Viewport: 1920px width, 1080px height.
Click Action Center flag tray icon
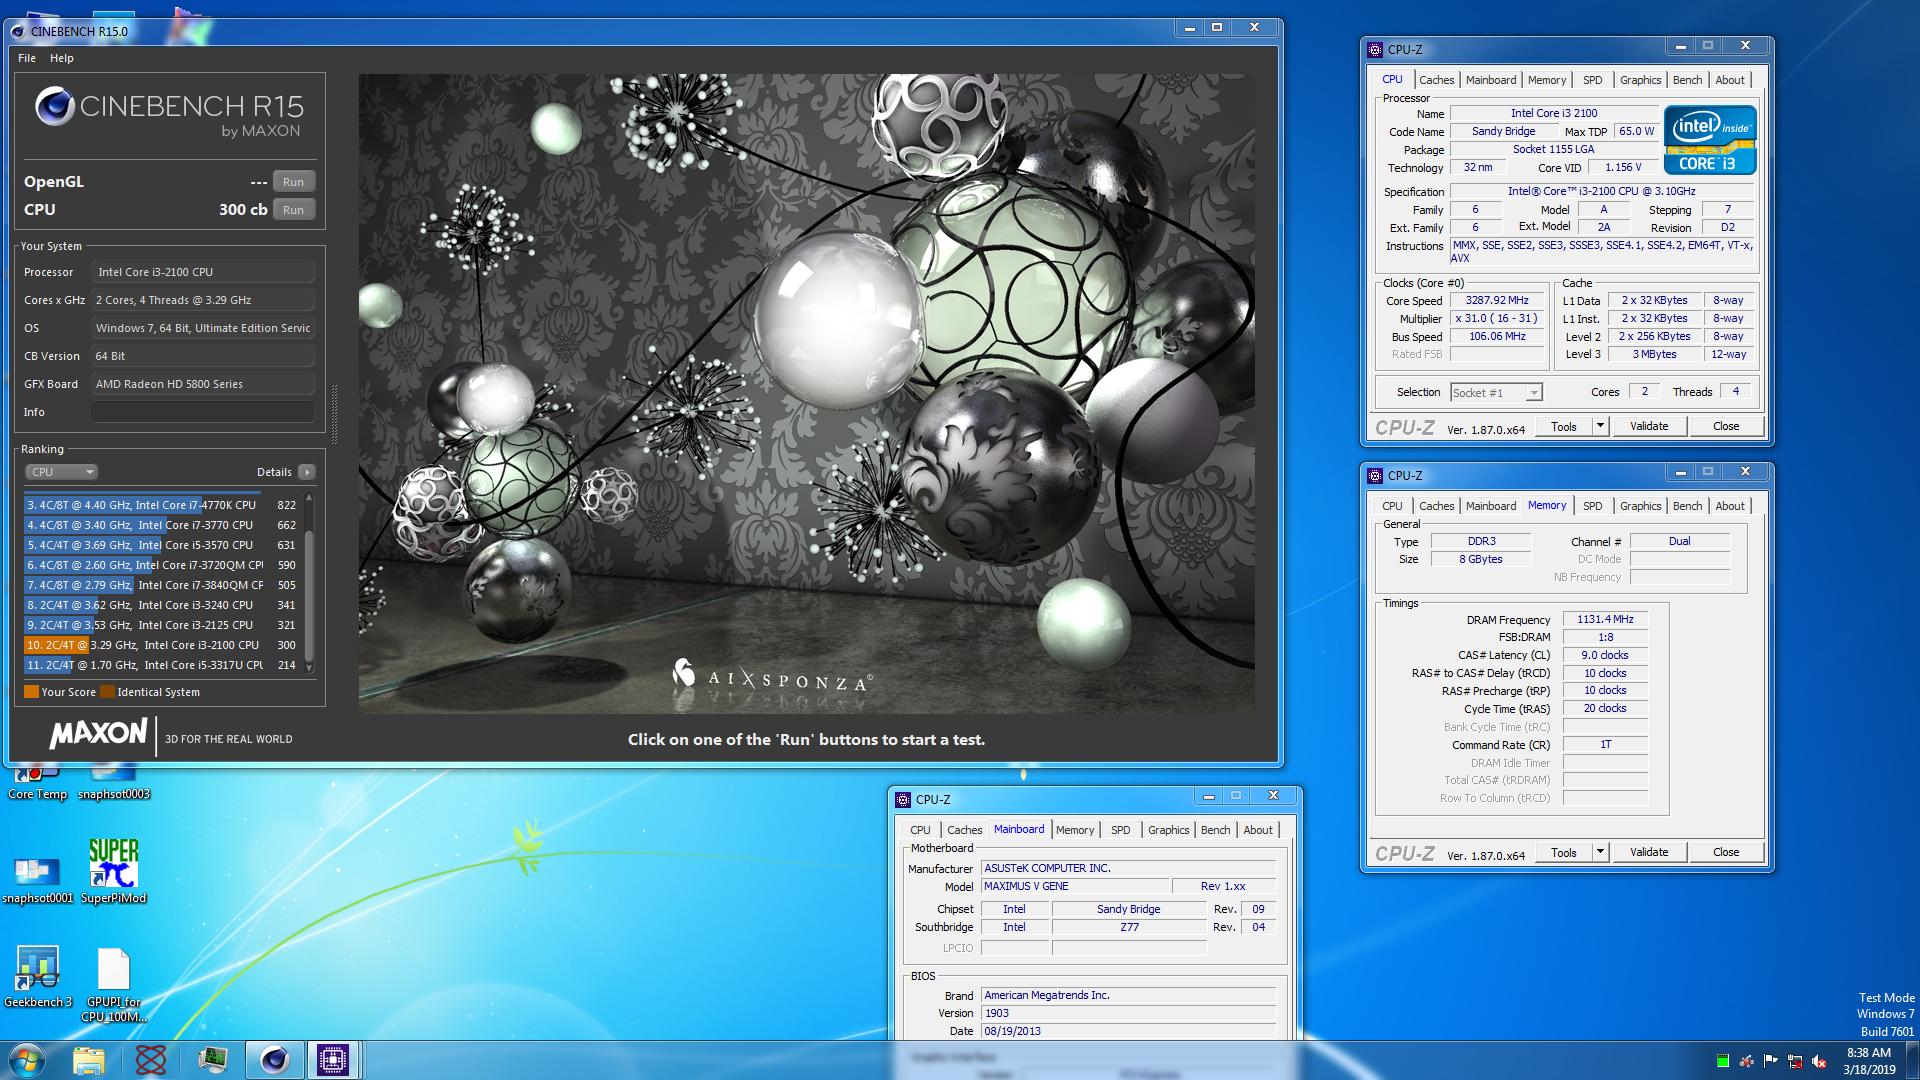(x=1770, y=1061)
